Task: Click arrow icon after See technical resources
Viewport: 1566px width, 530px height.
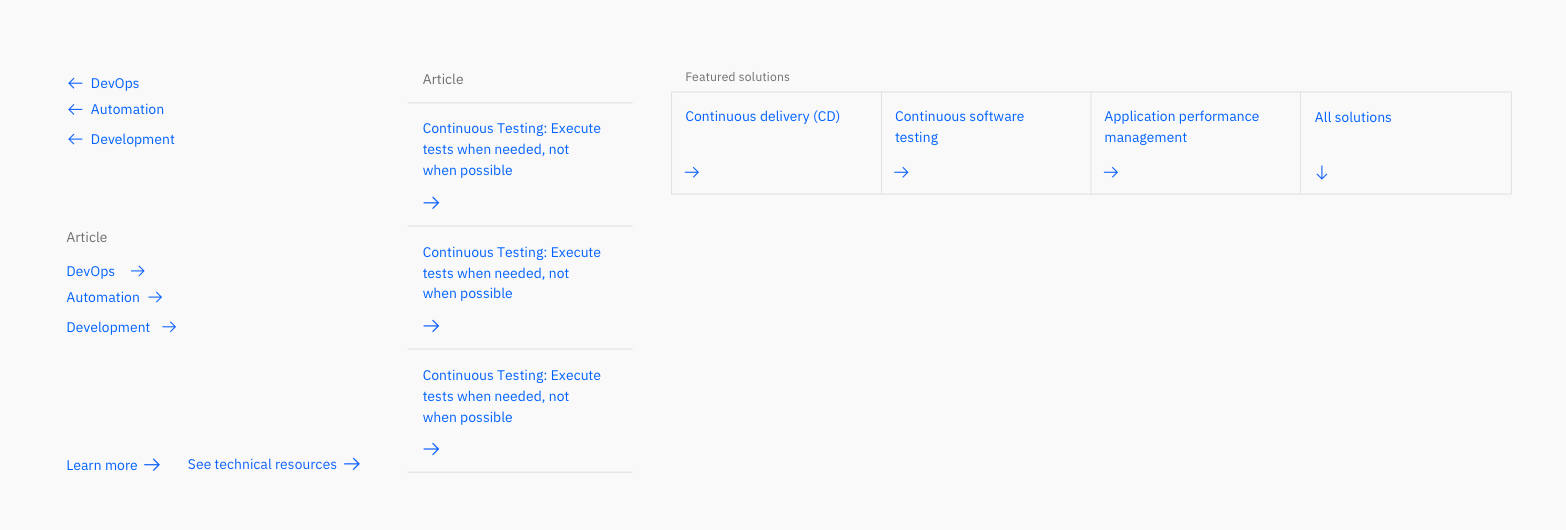Action: (352, 464)
